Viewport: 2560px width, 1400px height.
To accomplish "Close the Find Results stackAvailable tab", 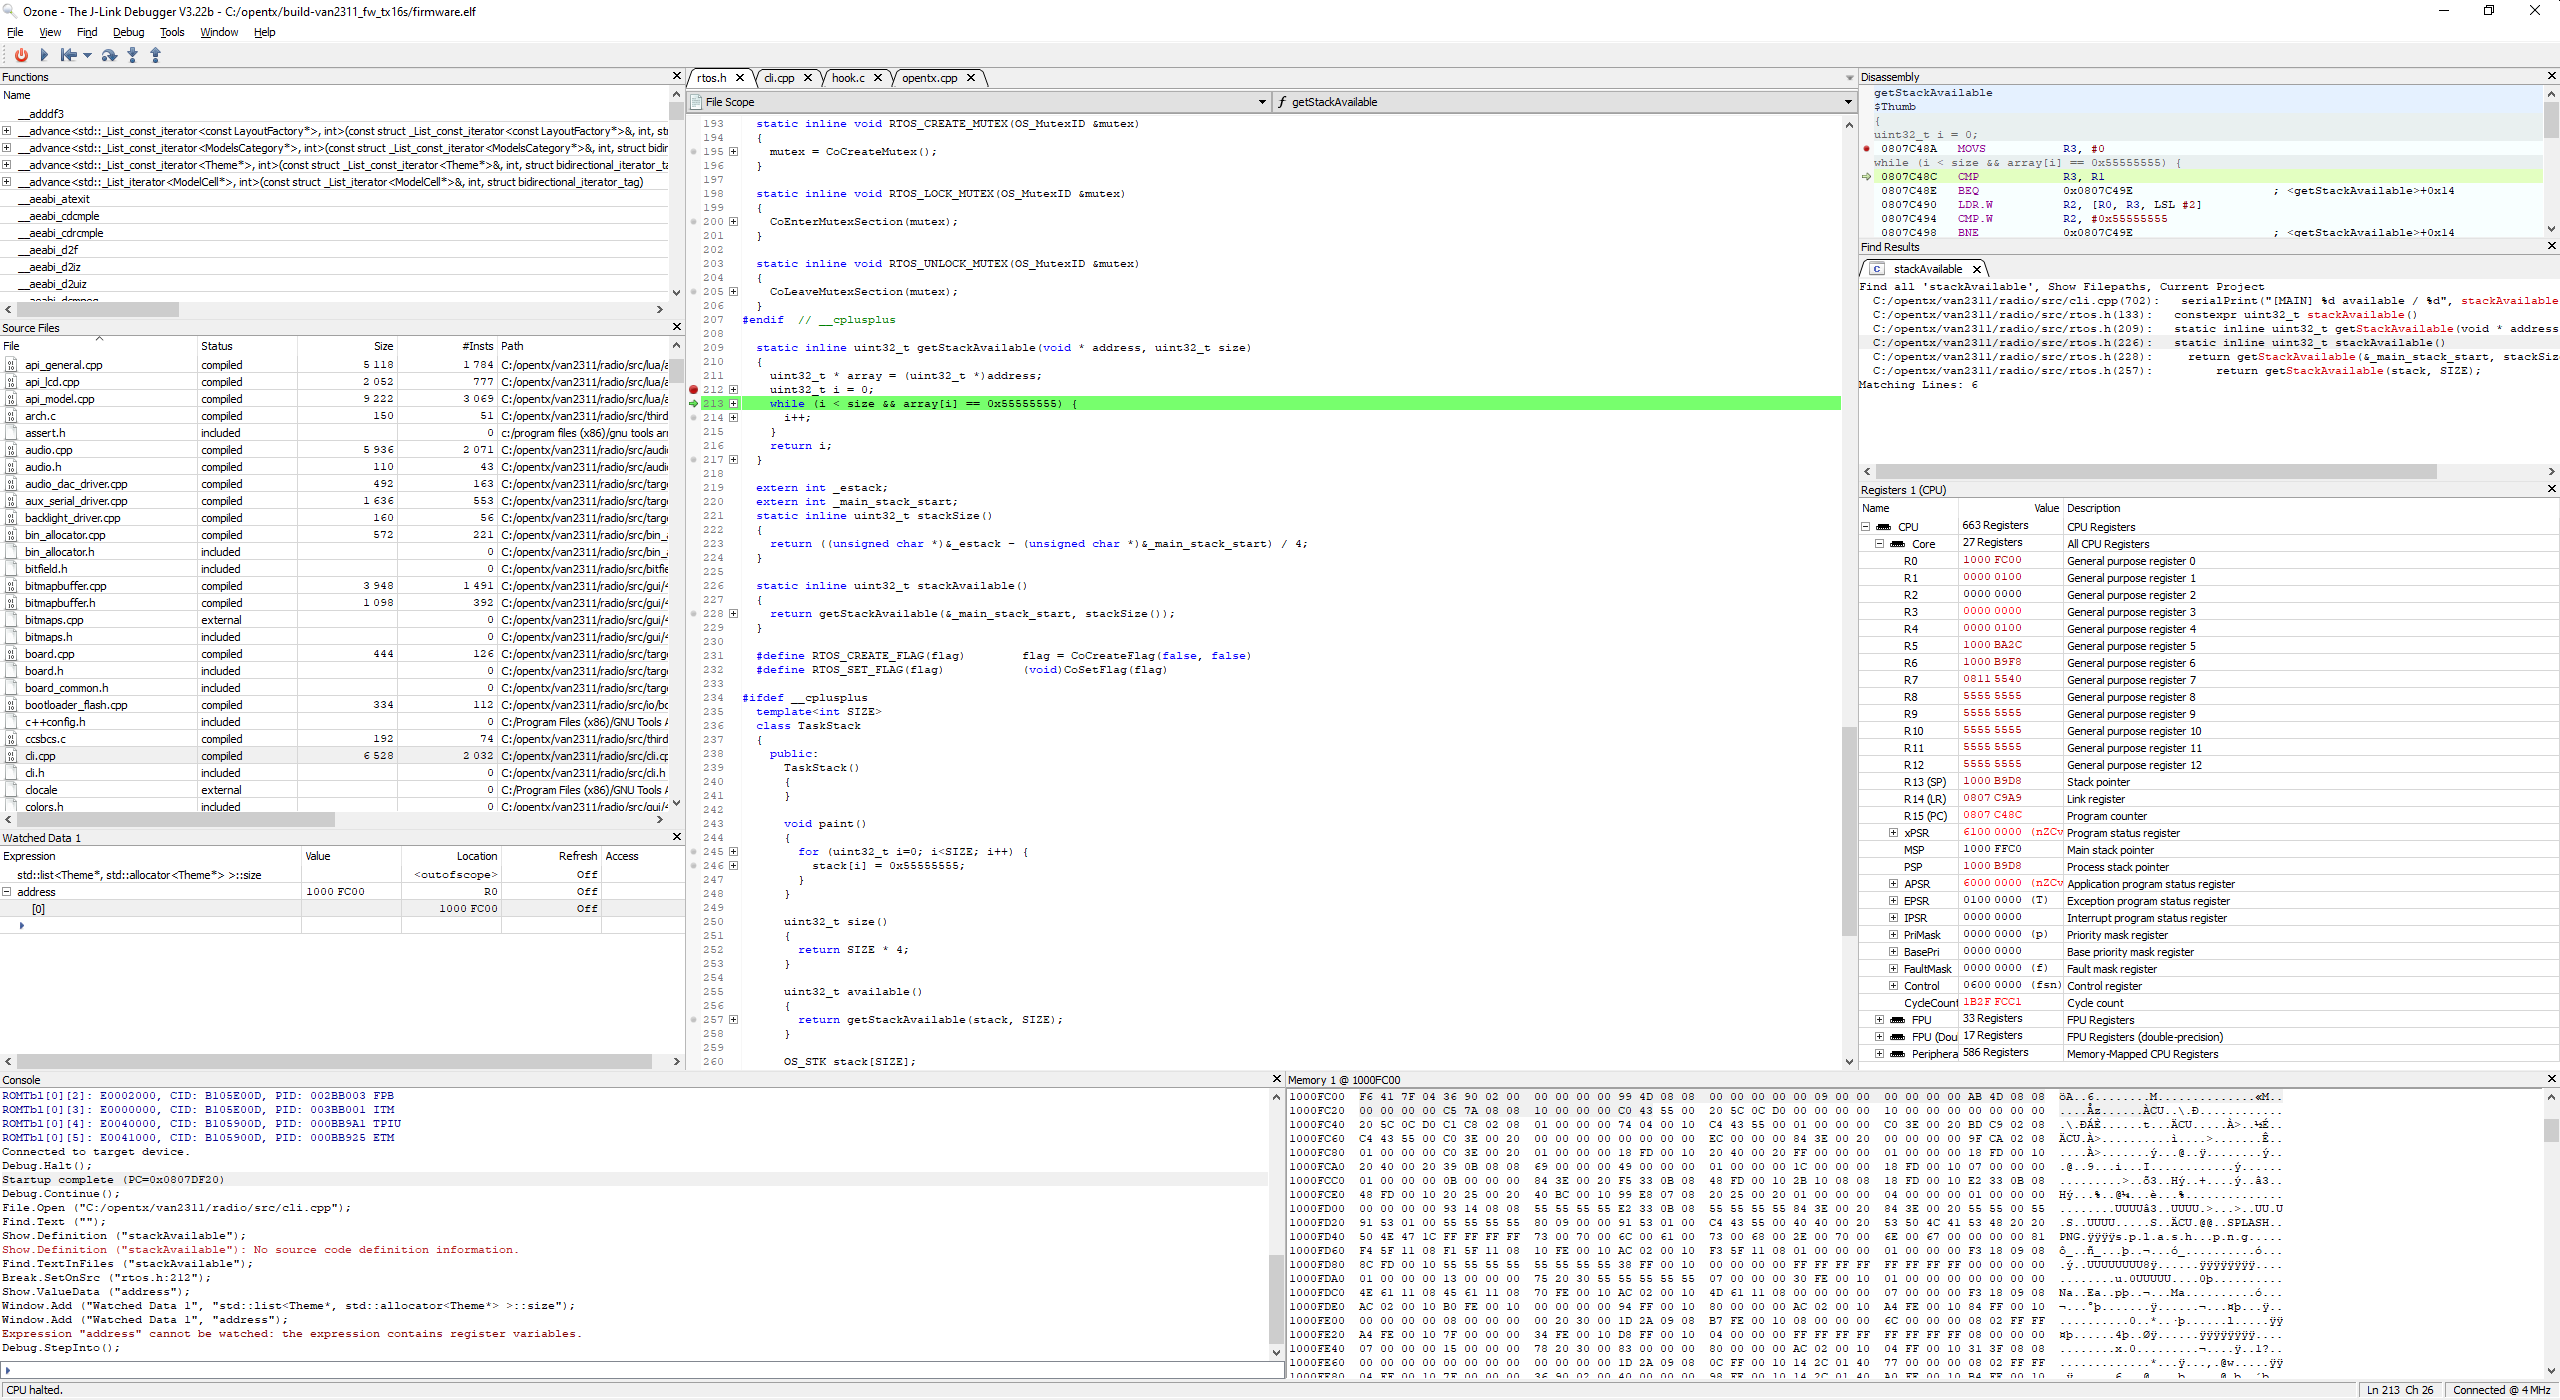I will 1976,269.
